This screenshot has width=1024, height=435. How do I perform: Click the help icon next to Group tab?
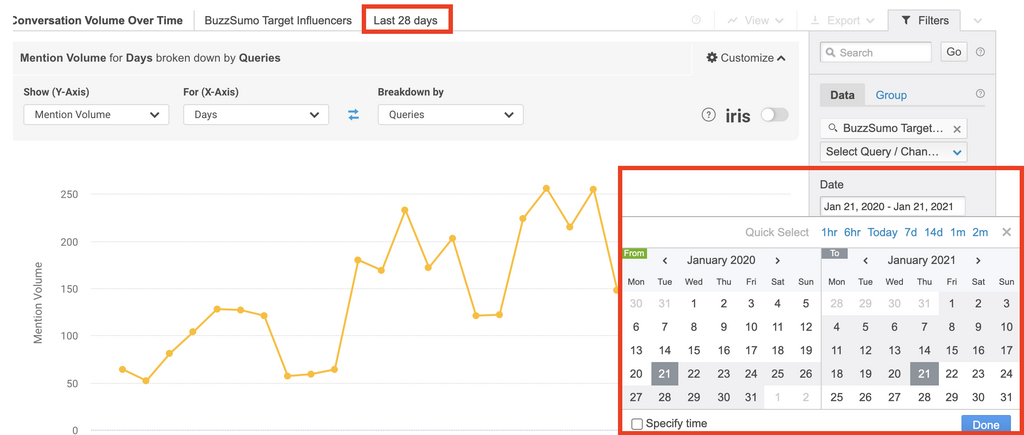point(980,95)
